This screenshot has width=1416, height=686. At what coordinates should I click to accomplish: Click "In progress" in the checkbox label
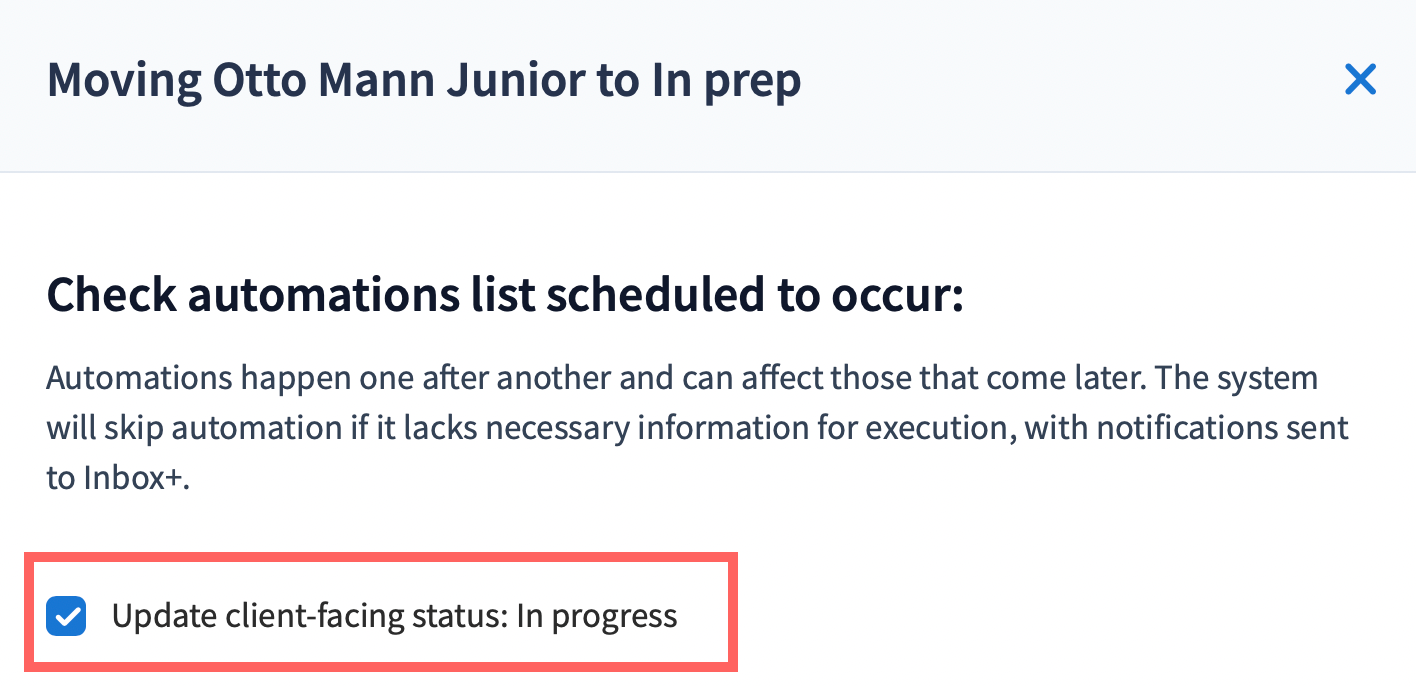click(597, 616)
